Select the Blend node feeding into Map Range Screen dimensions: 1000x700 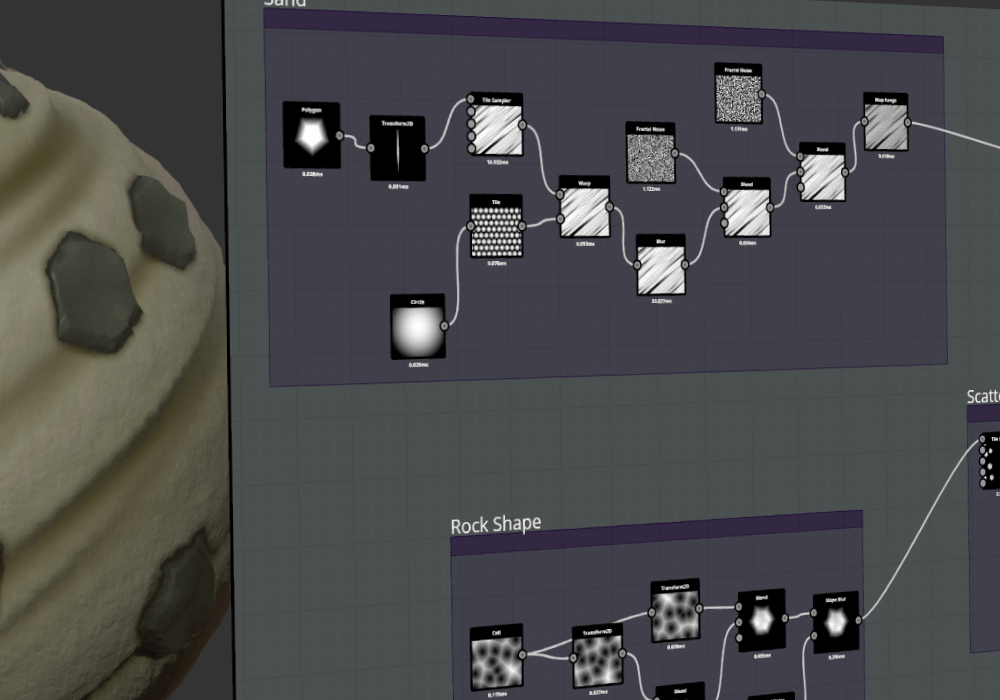[x=823, y=172]
